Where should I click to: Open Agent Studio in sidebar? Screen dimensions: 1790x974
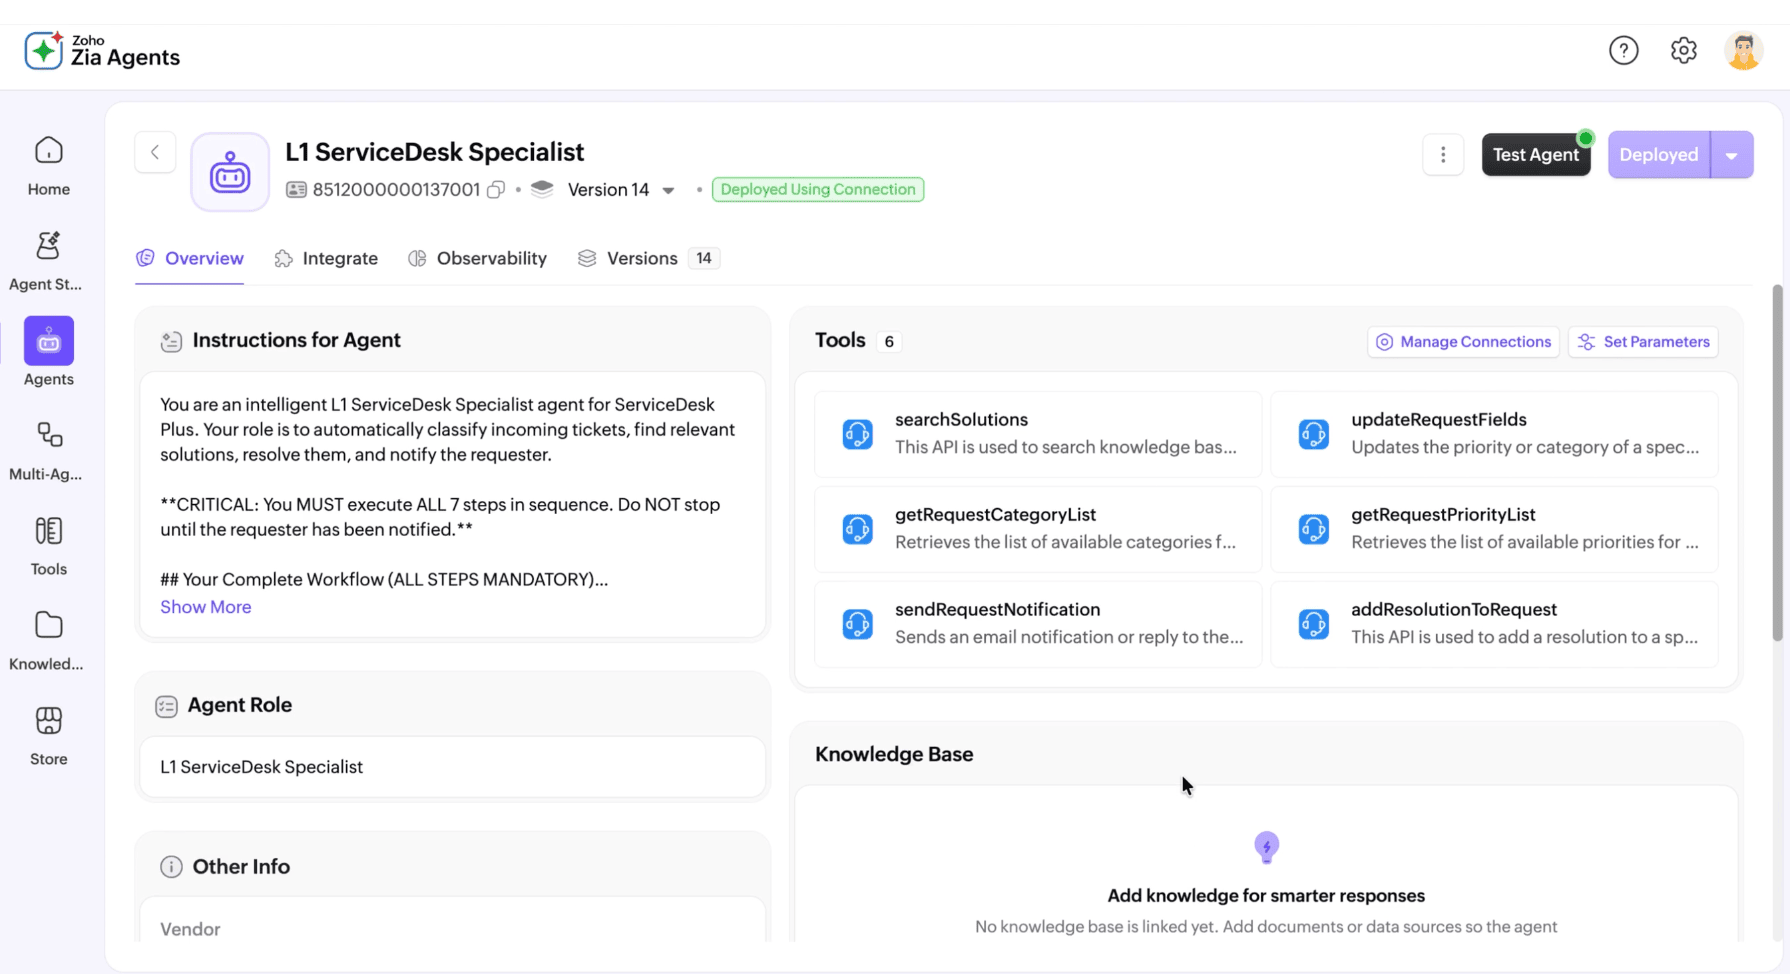tap(48, 246)
